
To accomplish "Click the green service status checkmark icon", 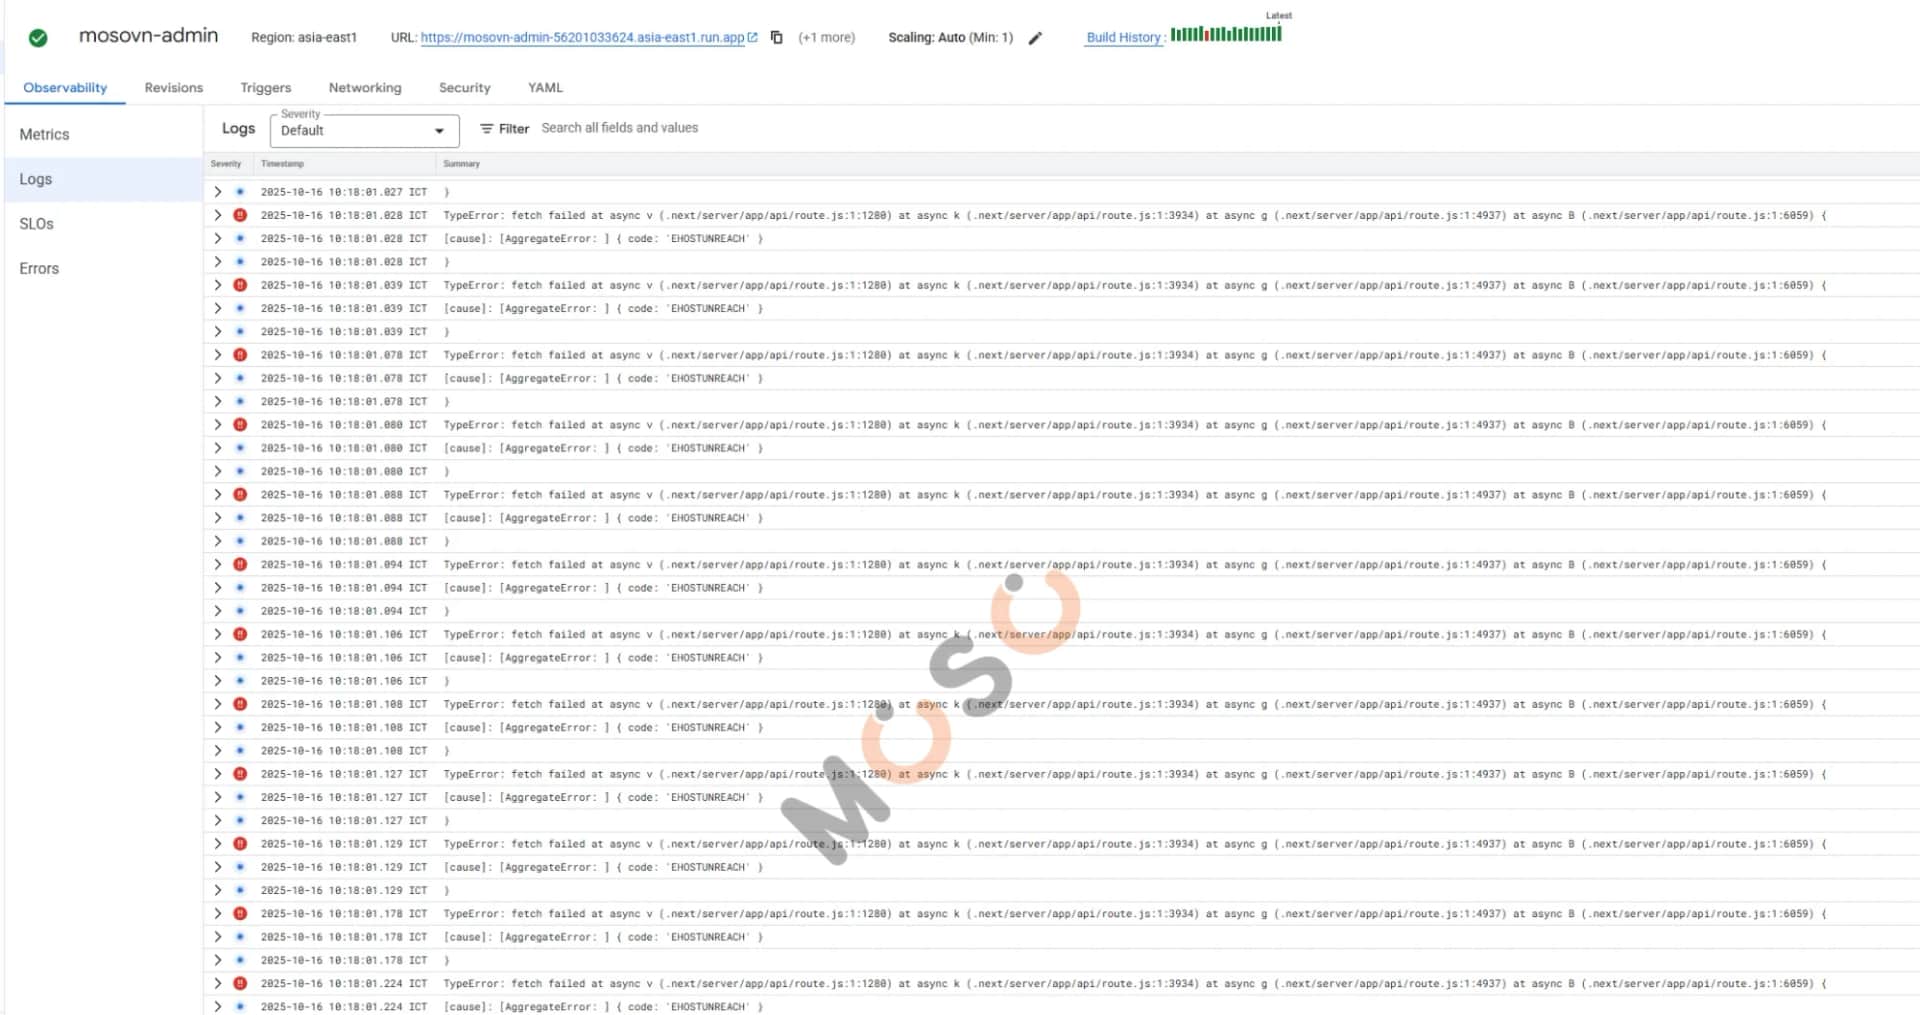I will coord(38,38).
